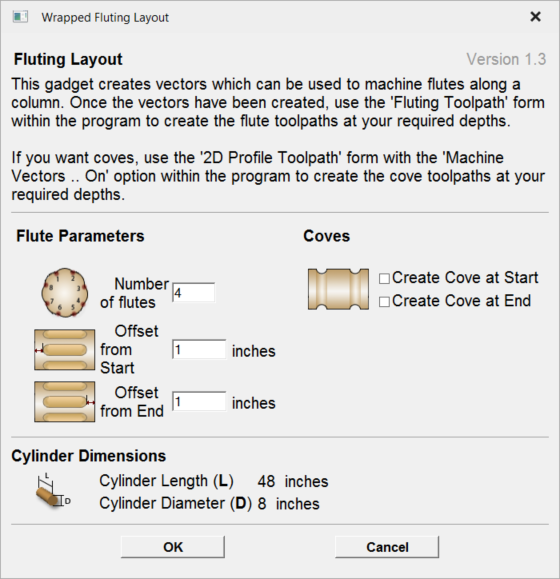Screen dimensions: 560x579
Task: Enable Create Cove at Start checkbox
Action: [384, 278]
